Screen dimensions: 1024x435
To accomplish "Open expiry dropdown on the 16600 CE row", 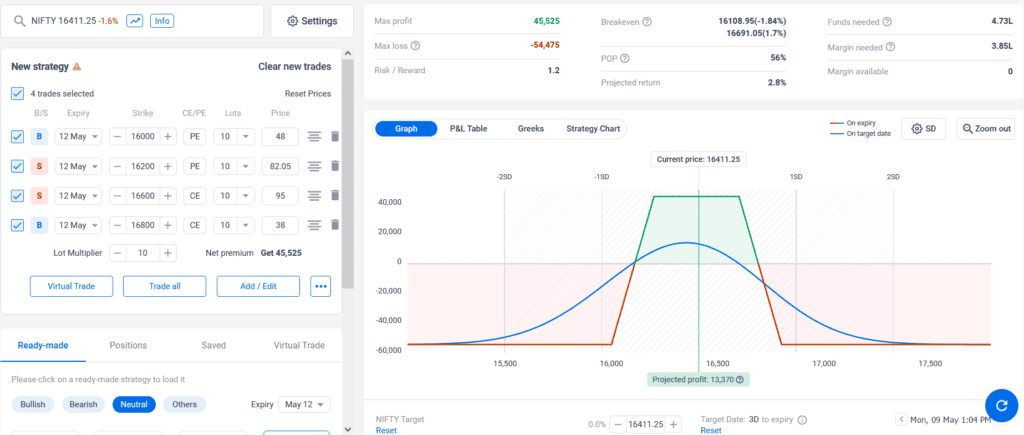I will (x=78, y=195).
